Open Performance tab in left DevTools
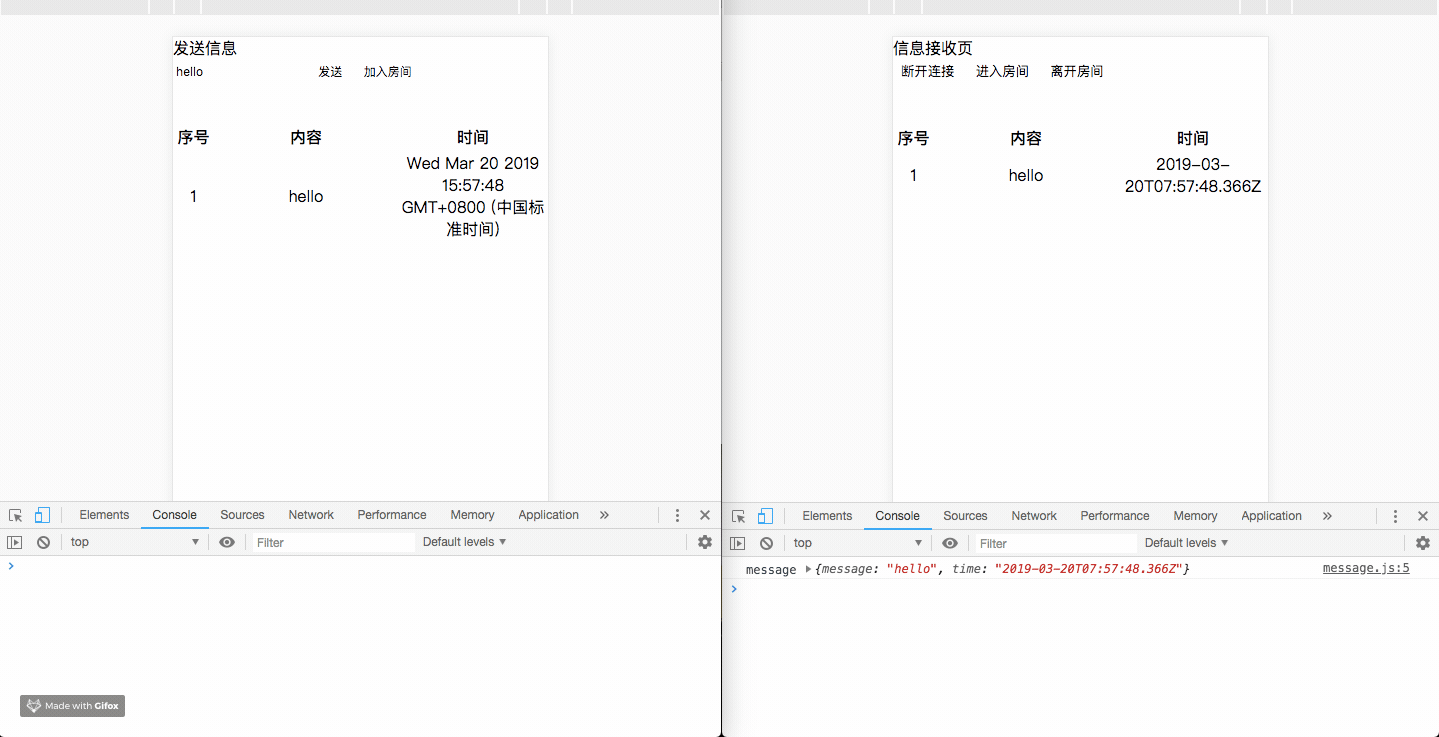Screen dimensions: 1439x737 [392, 515]
